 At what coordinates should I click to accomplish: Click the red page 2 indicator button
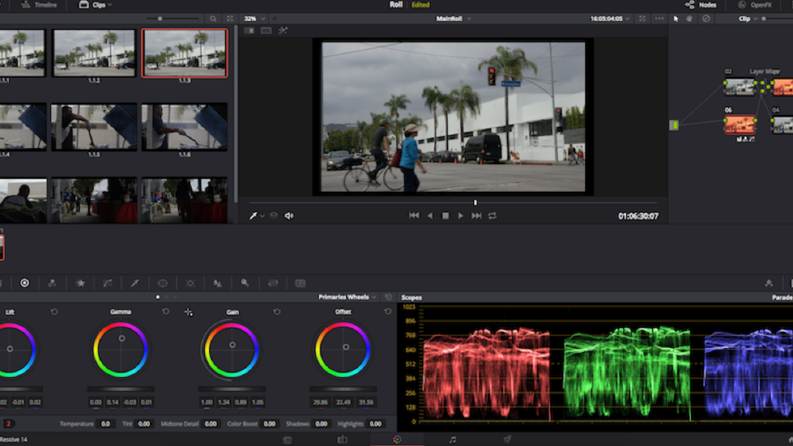click(x=9, y=424)
